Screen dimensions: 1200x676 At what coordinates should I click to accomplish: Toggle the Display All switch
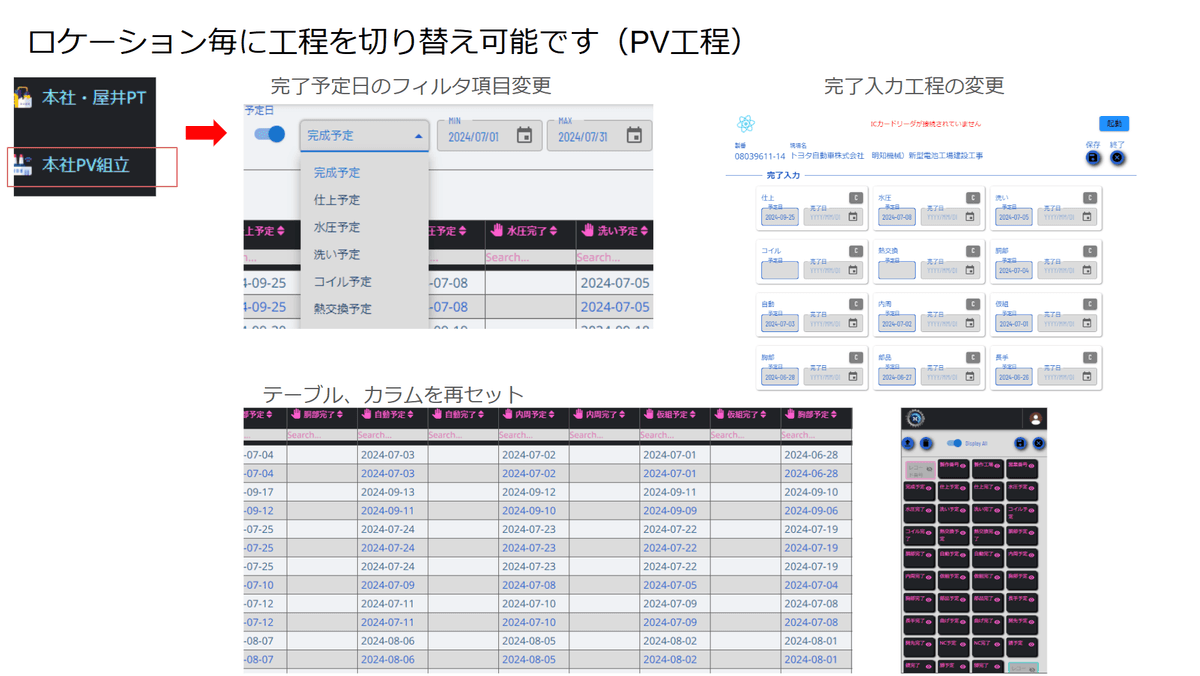[x=954, y=443]
